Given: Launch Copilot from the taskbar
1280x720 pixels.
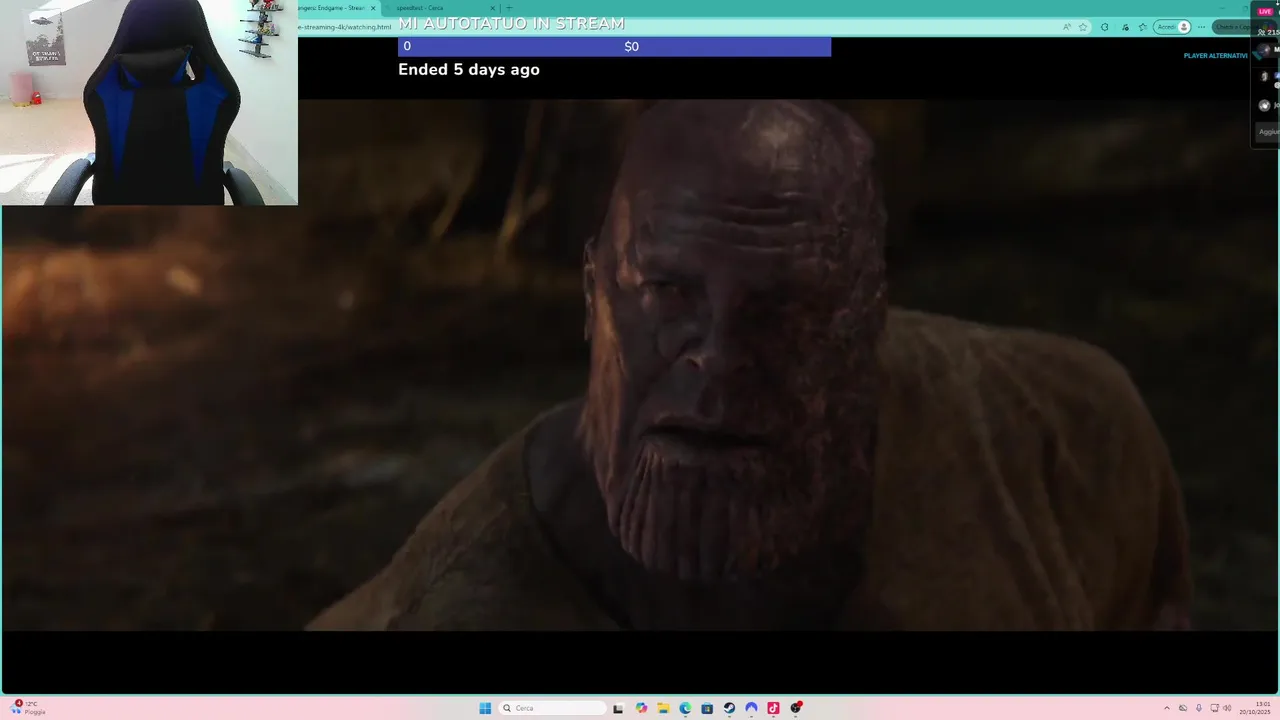Looking at the screenshot, I should point(641,708).
